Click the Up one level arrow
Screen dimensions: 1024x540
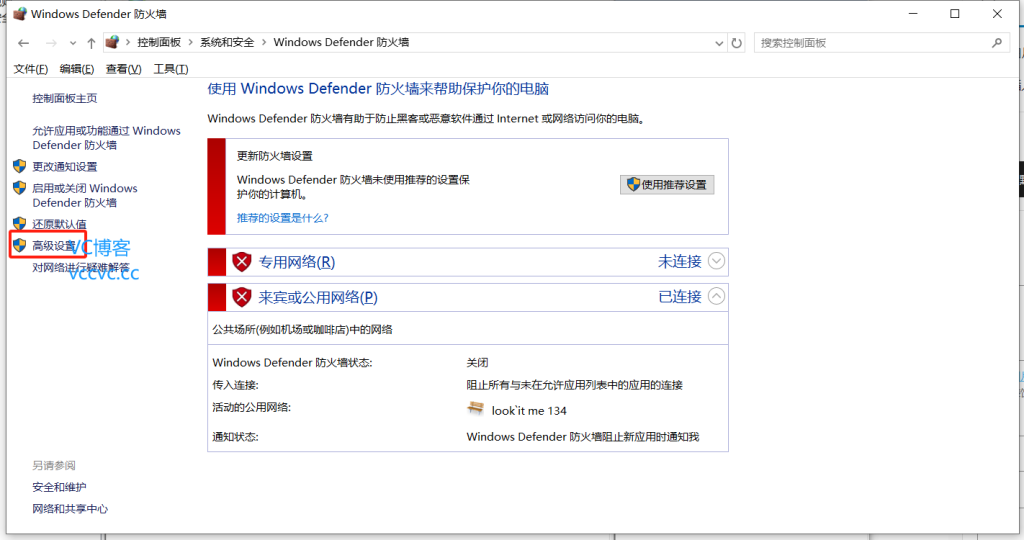point(91,43)
